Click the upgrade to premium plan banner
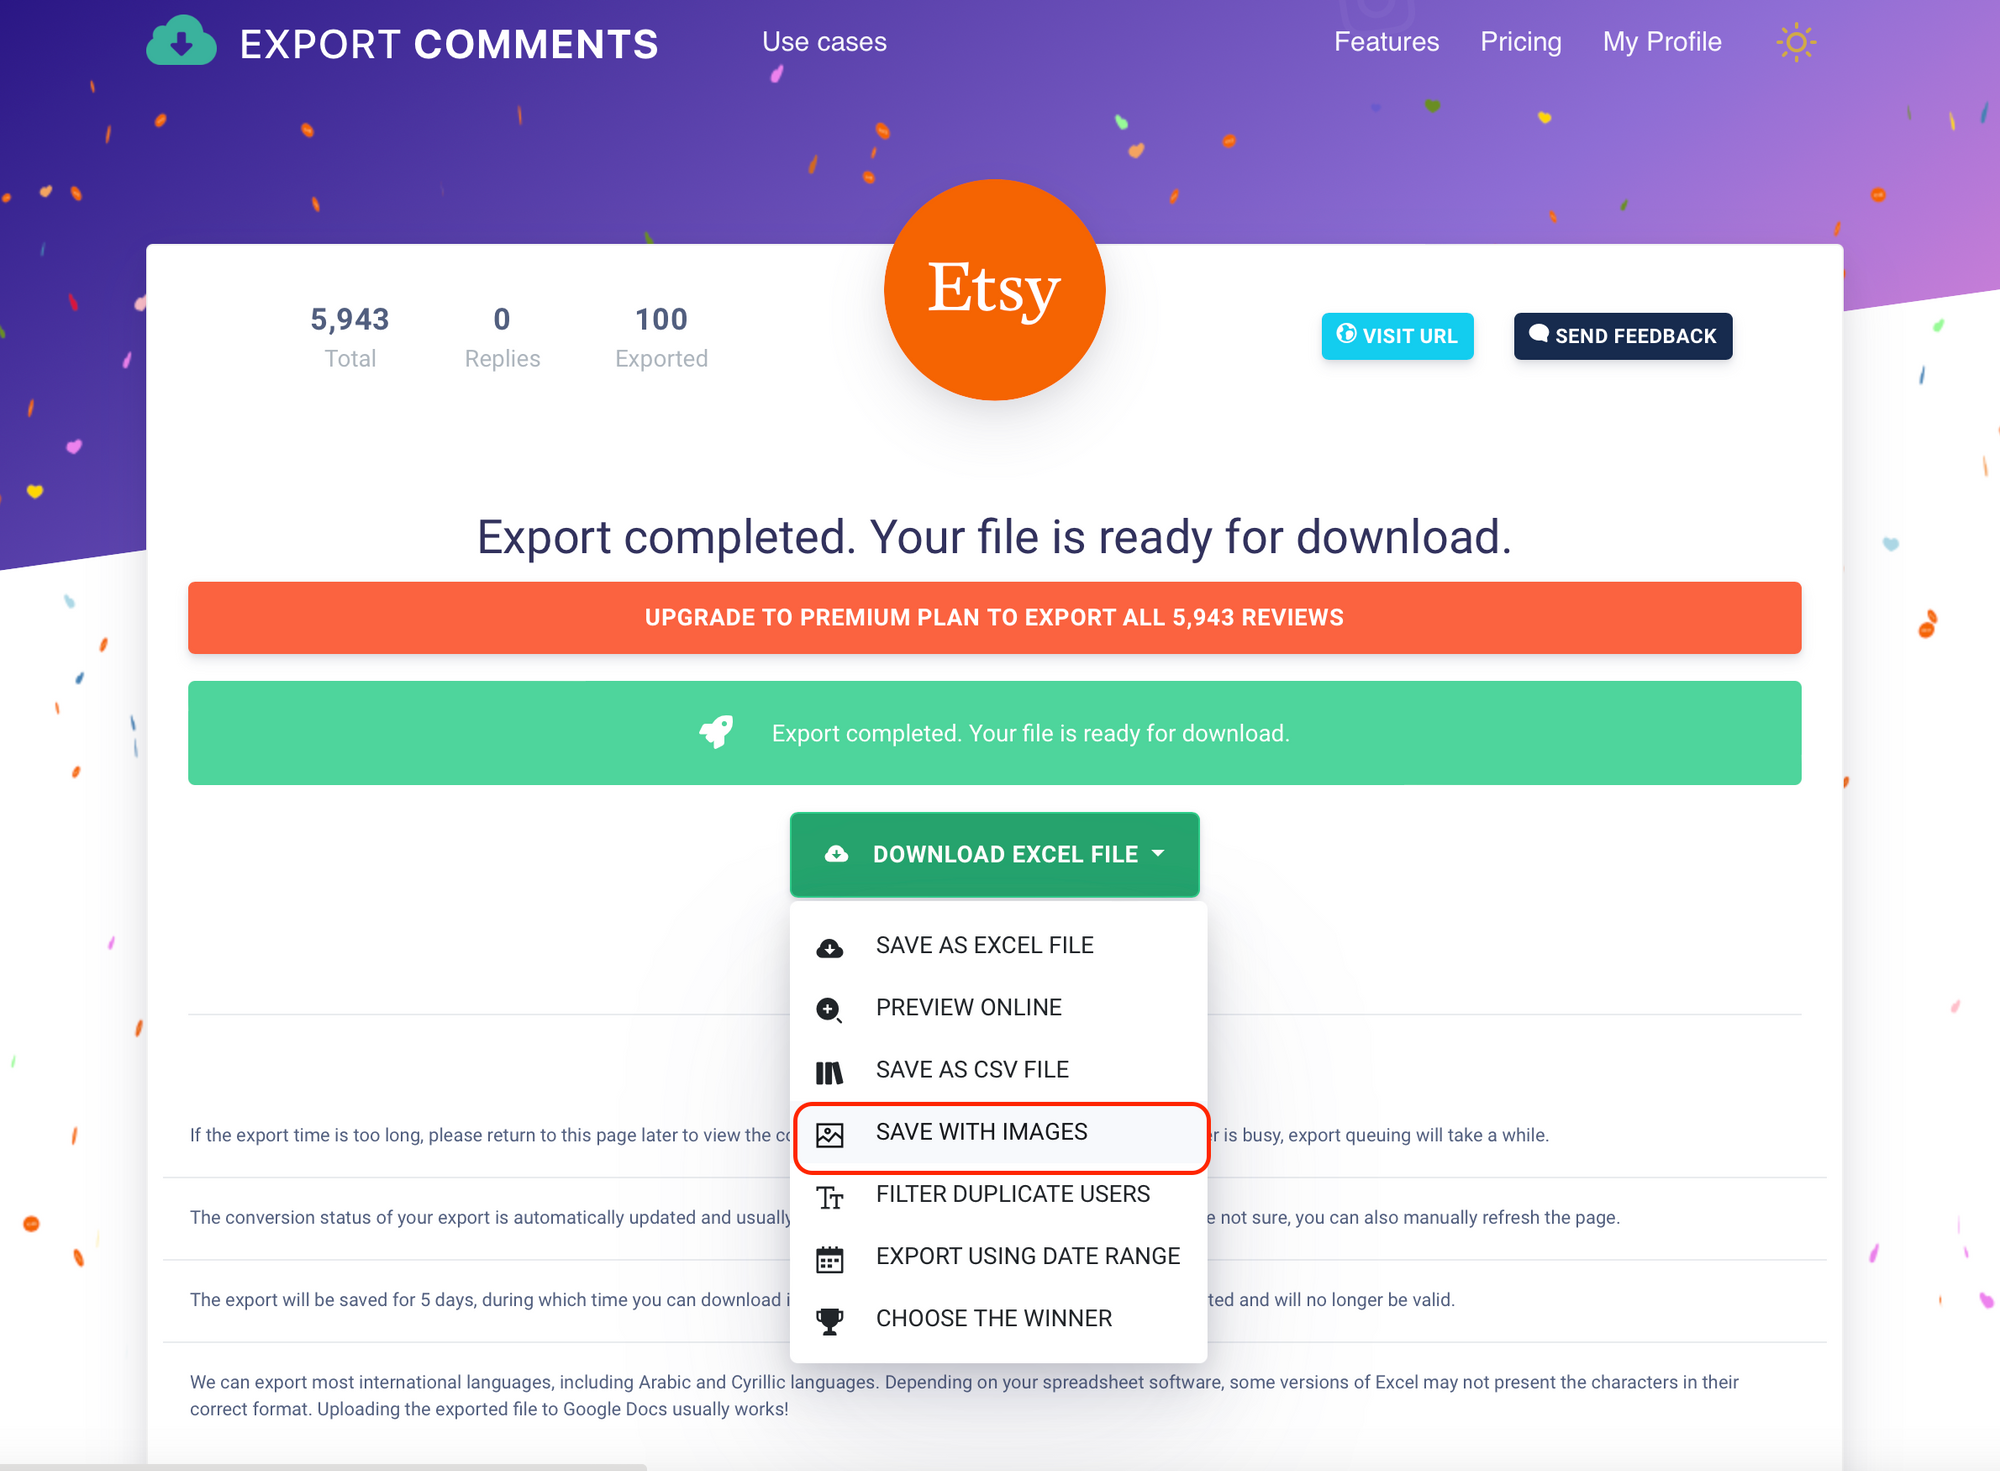The width and height of the screenshot is (2000, 1471). point(994,617)
